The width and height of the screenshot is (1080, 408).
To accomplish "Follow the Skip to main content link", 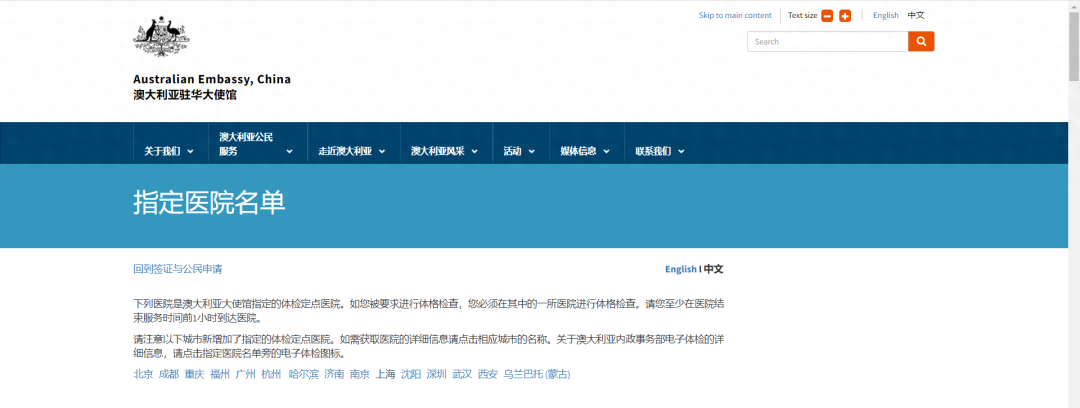I will pos(735,16).
